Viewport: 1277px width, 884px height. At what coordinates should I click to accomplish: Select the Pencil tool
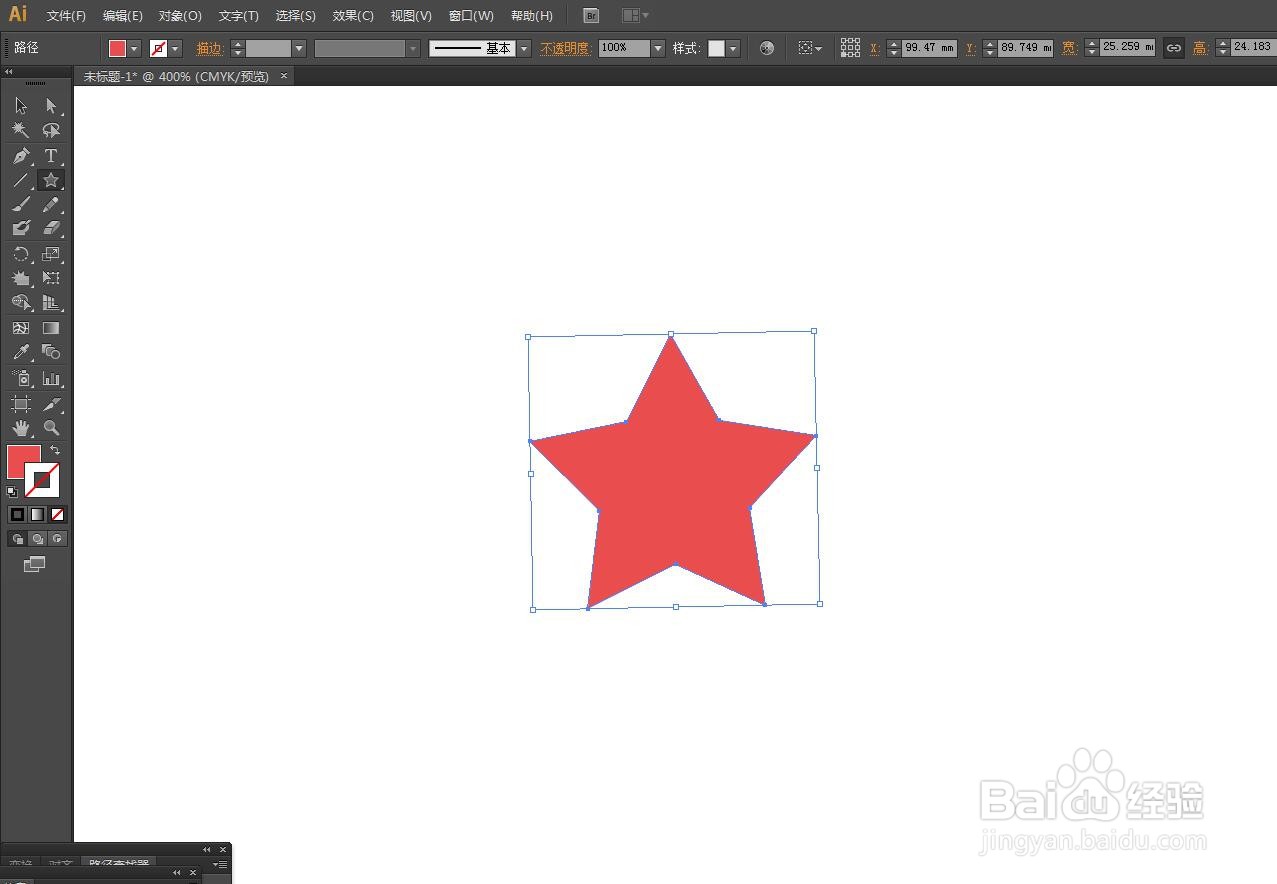[x=51, y=205]
